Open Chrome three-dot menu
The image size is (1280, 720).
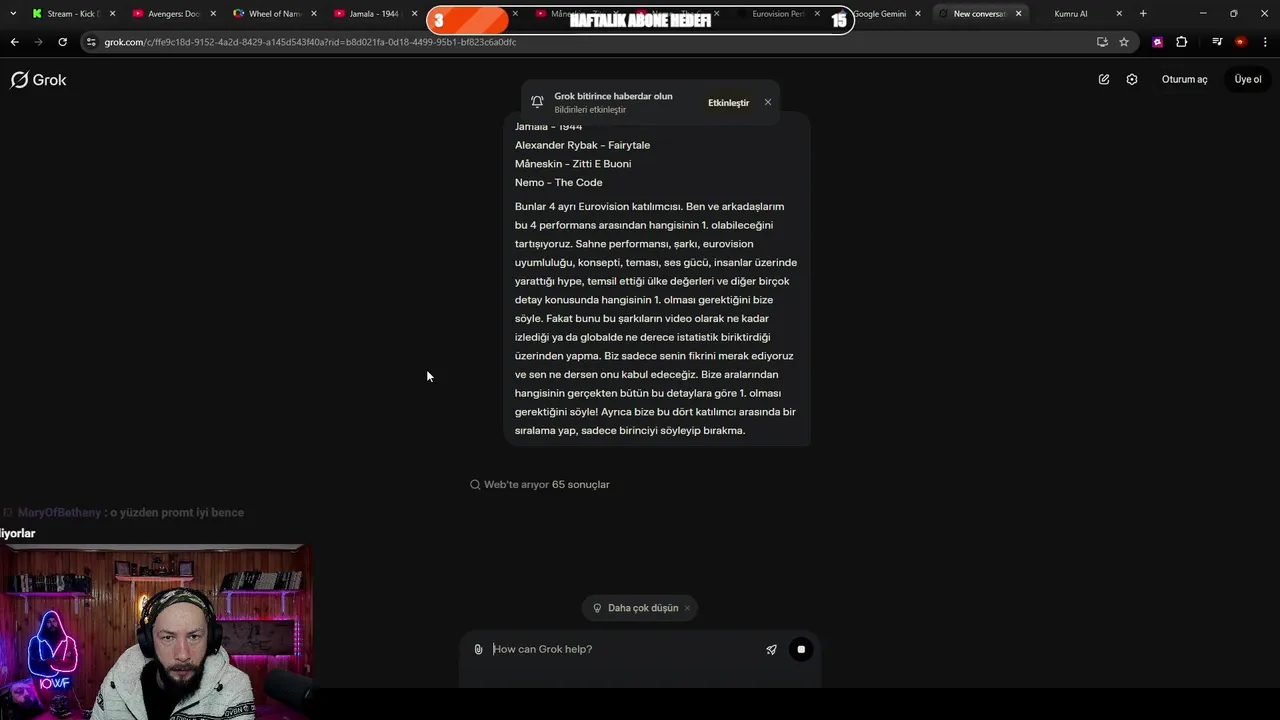click(x=1265, y=42)
